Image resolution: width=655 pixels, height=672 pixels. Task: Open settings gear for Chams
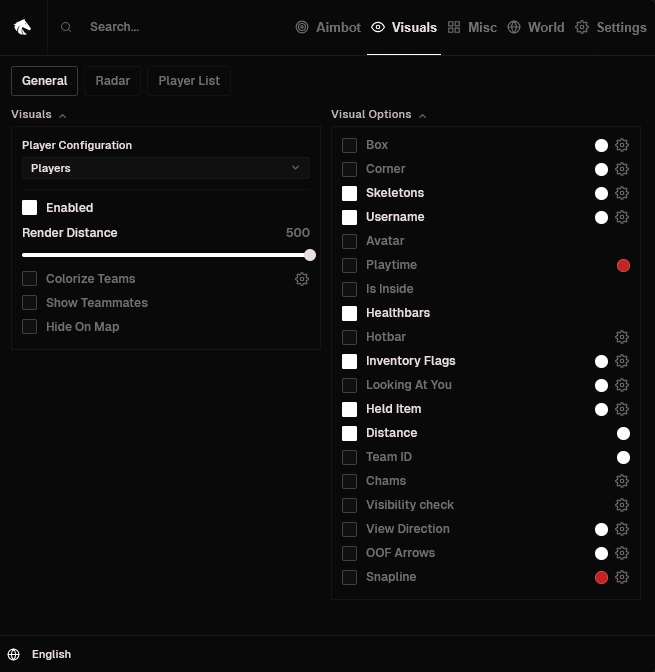(622, 481)
